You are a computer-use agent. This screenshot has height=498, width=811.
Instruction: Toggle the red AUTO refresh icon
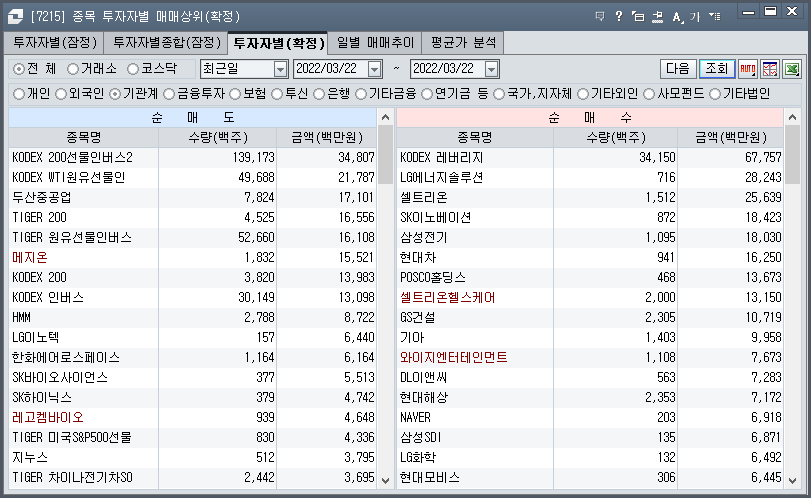[748, 69]
